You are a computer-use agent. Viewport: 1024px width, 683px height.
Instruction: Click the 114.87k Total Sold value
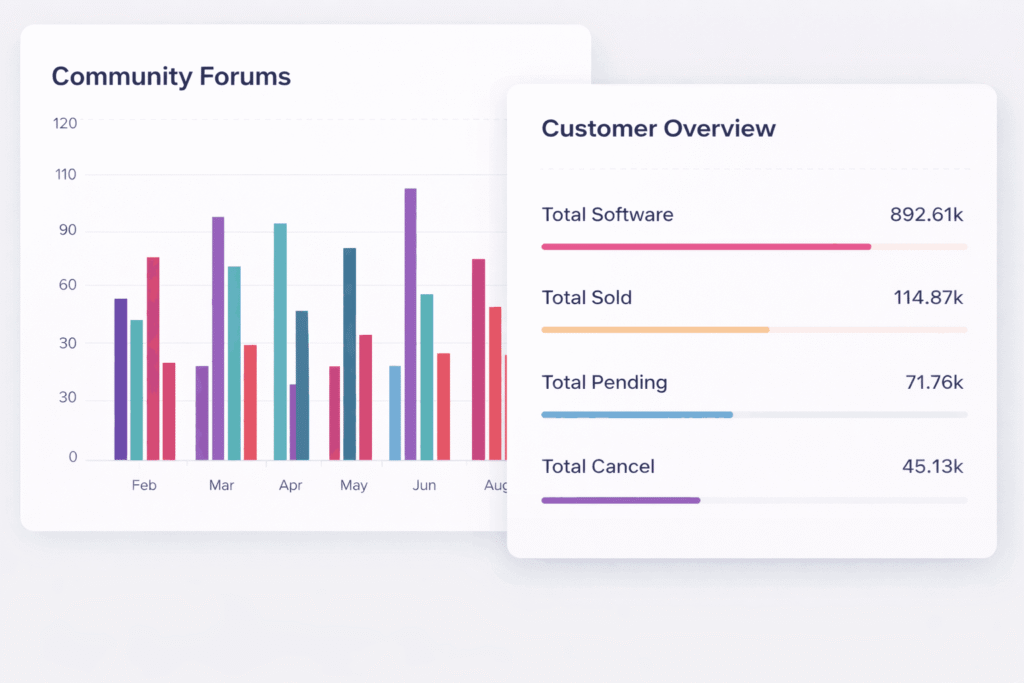(x=927, y=297)
